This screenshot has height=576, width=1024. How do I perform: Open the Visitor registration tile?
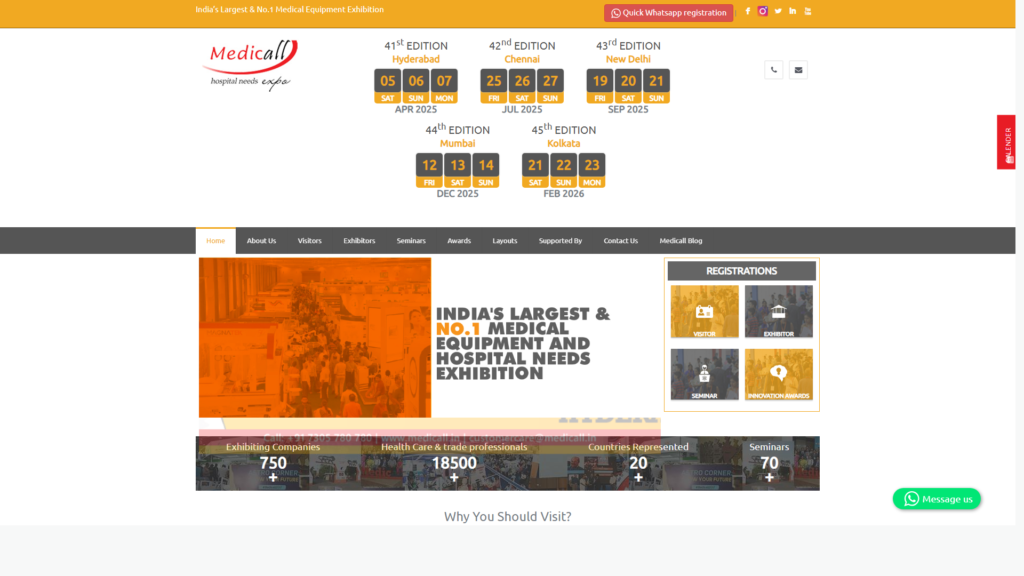click(705, 312)
